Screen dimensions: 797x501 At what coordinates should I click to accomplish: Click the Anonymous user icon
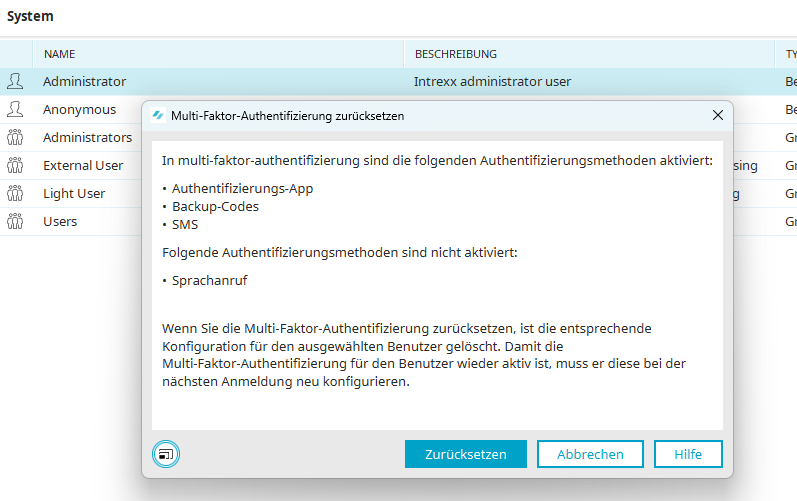[15, 109]
